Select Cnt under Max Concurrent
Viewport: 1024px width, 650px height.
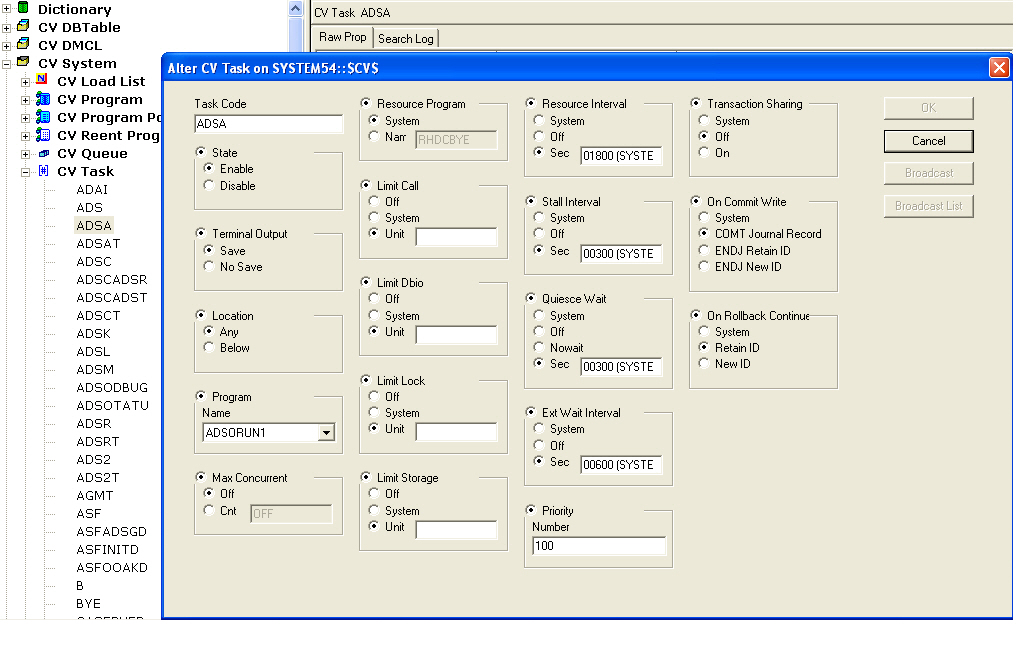tap(209, 510)
